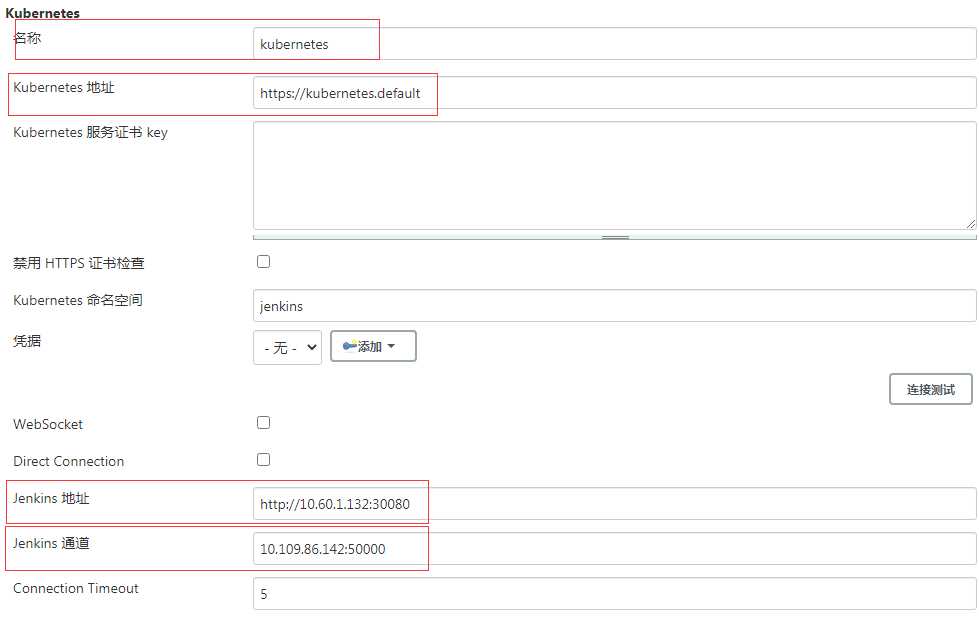
Task: Click the Jenkins 通道 label
Action: 51,543
